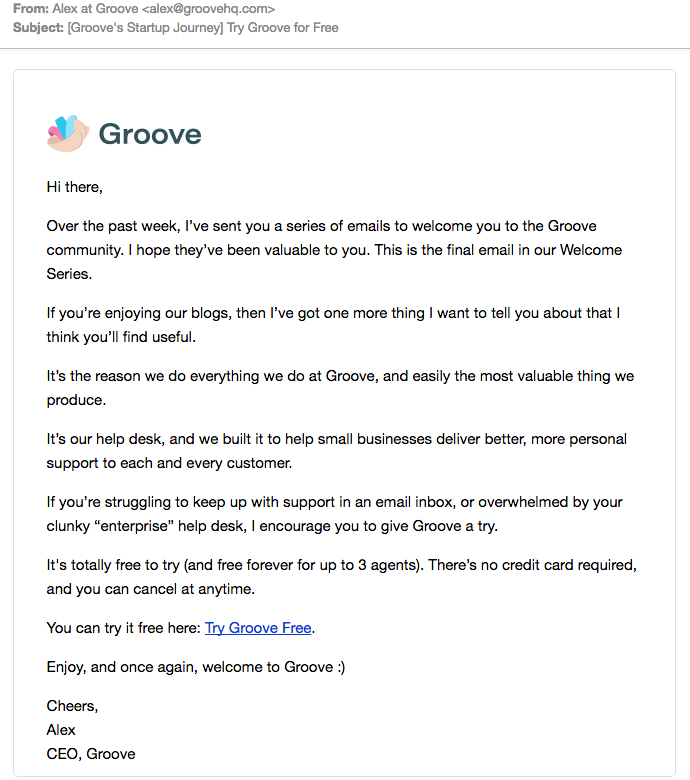The width and height of the screenshot is (690, 780).
Task: Click the paragraph about clunky enterprise help desk
Action: (334, 514)
